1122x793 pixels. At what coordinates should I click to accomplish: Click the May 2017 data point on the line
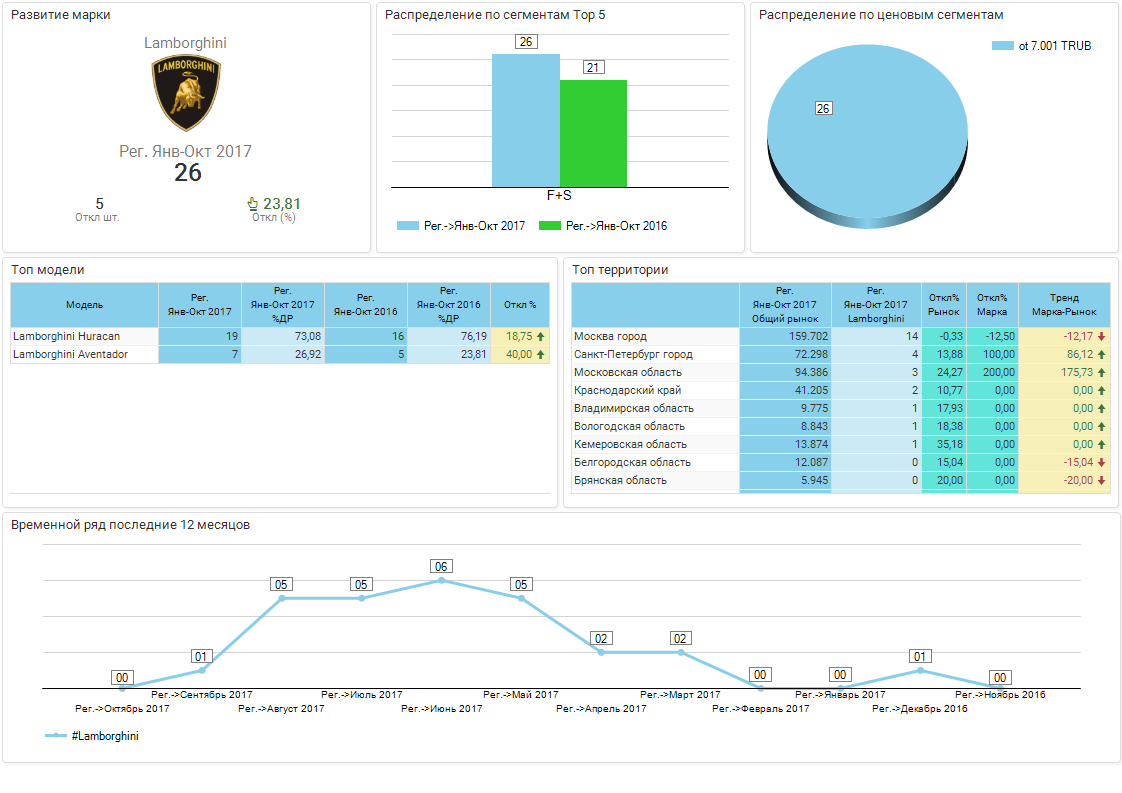(521, 598)
